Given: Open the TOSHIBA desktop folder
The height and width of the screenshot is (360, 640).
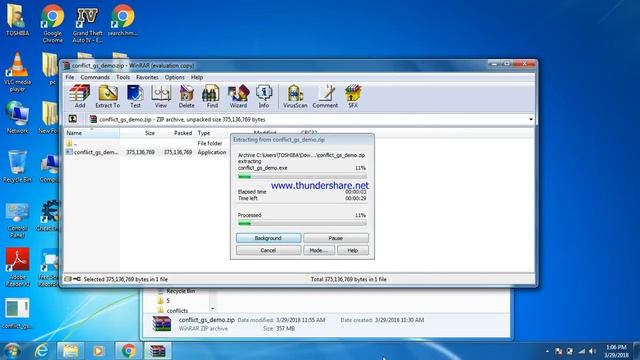Looking at the screenshot, I should [17, 20].
